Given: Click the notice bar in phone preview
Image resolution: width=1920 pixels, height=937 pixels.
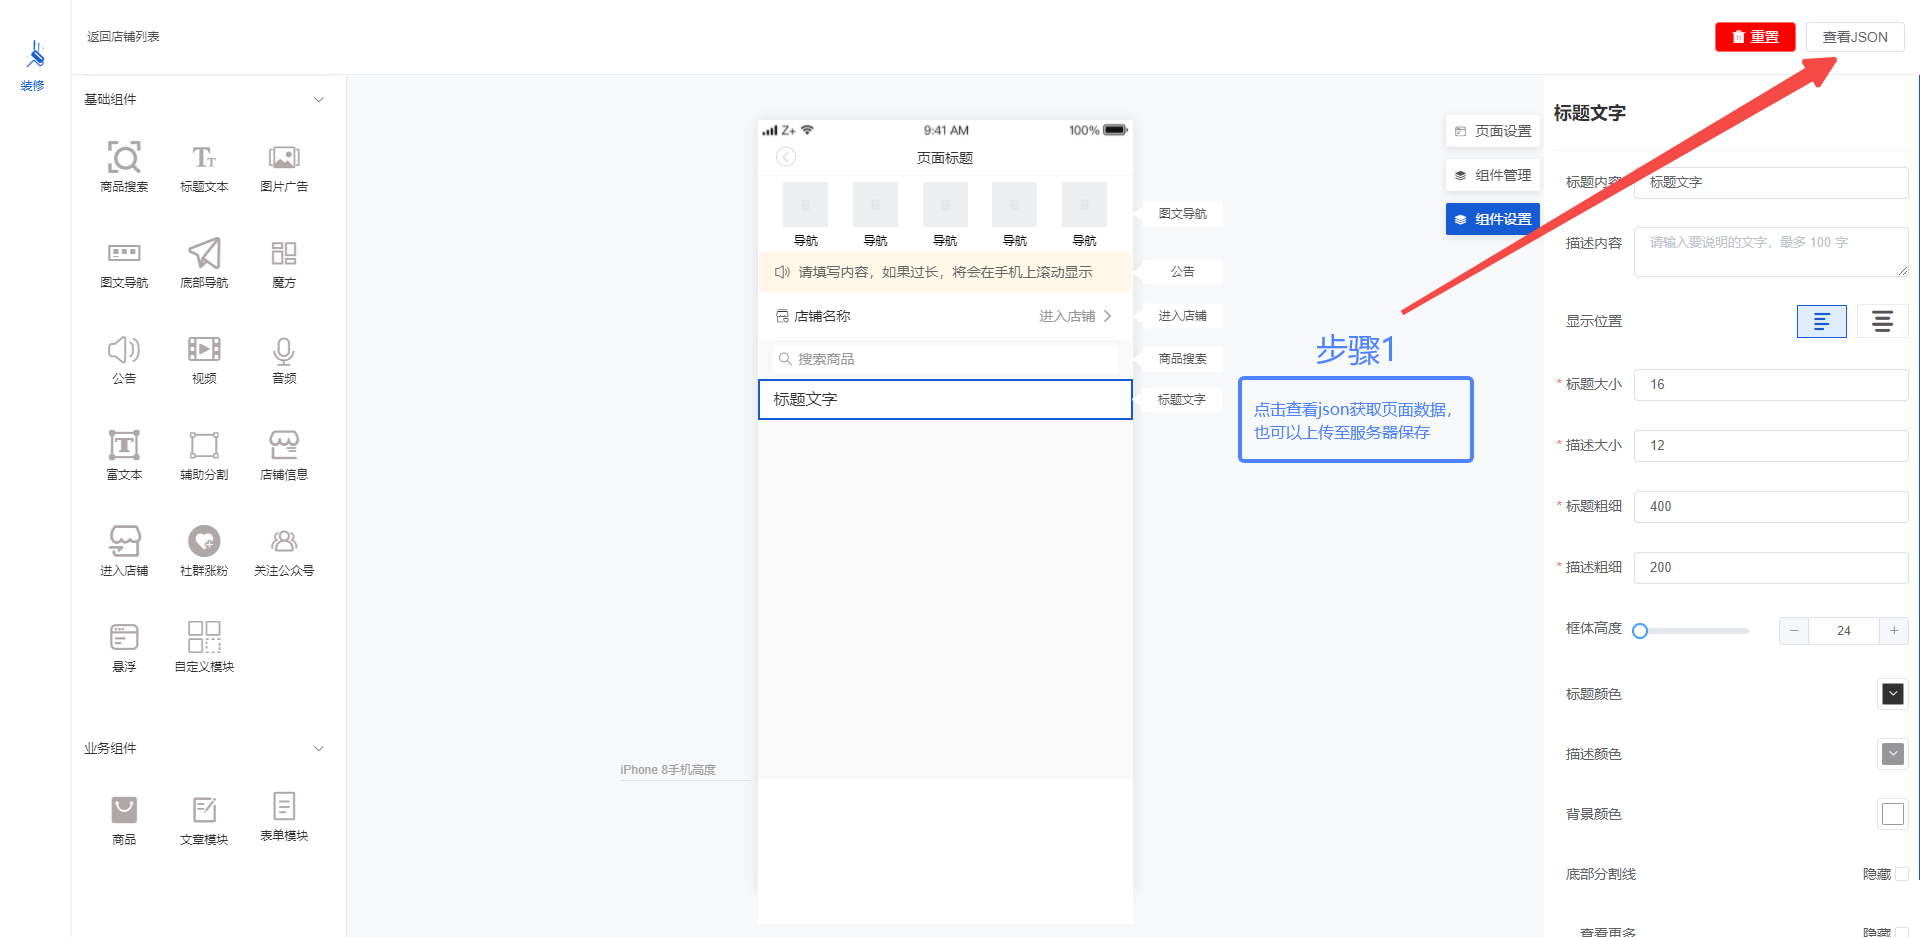Looking at the screenshot, I should pos(945,272).
